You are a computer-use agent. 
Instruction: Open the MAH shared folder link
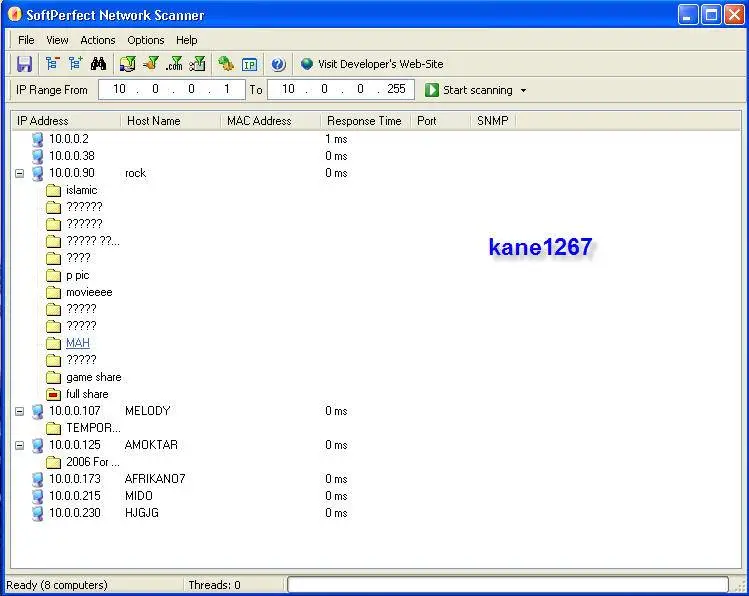click(x=78, y=343)
